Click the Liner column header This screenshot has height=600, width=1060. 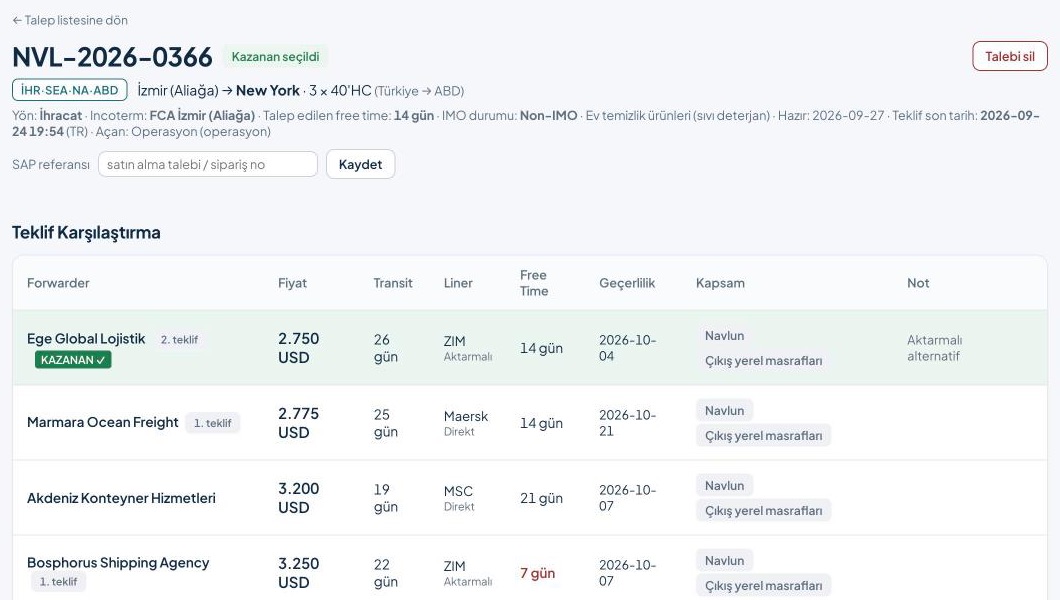(458, 283)
